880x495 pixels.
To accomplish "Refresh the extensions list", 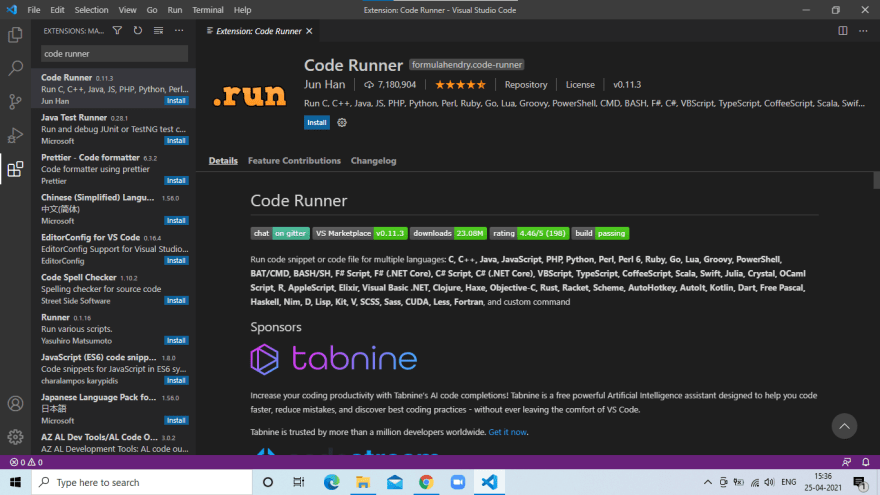I will click(x=138, y=31).
